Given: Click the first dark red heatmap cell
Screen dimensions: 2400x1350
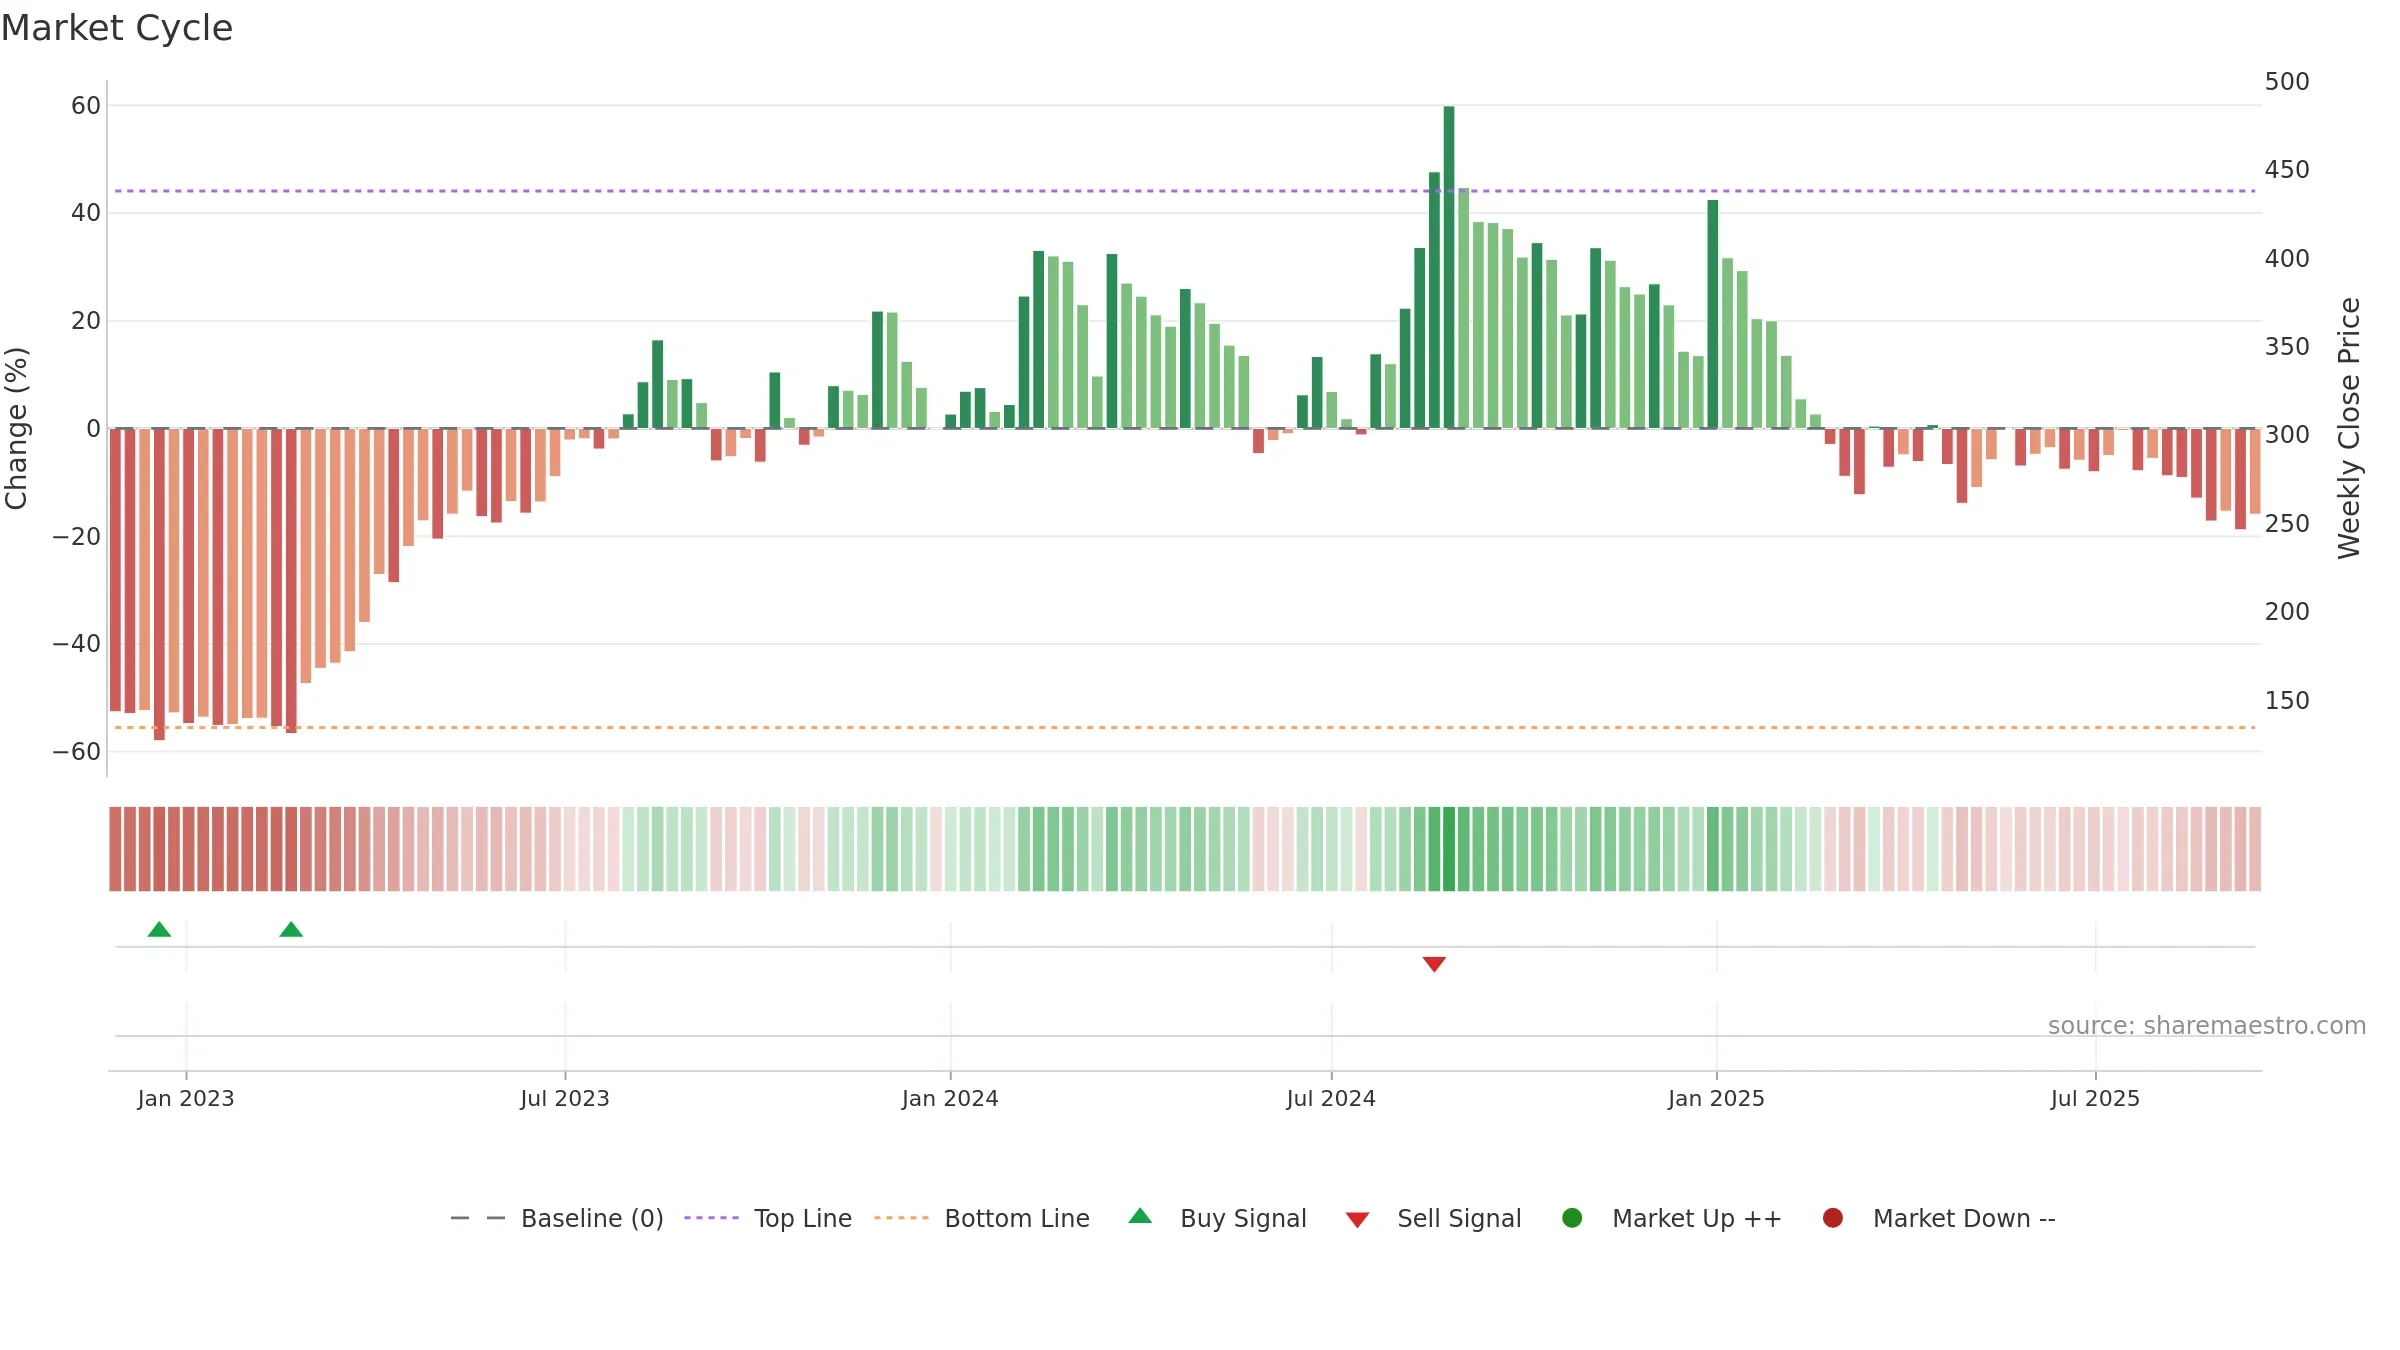Looking at the screenshot, I should 115,849.
